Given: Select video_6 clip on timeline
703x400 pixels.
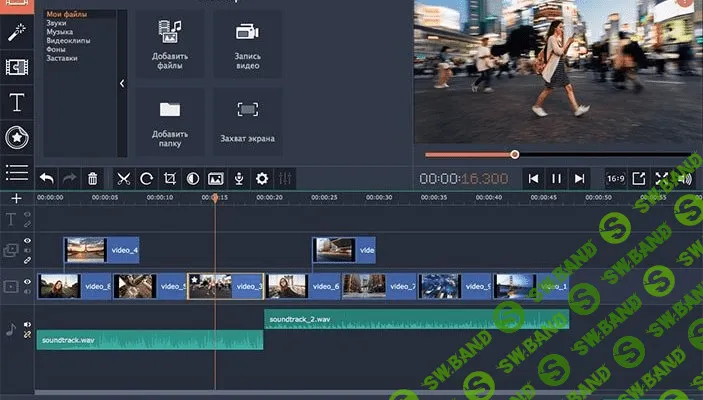Looking at the screenshot, I should point(303,286).
